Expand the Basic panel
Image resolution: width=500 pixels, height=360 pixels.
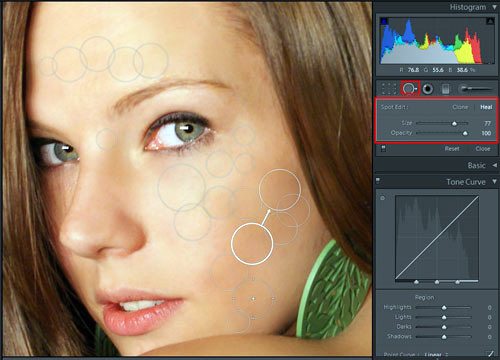(x=495, y=165)
